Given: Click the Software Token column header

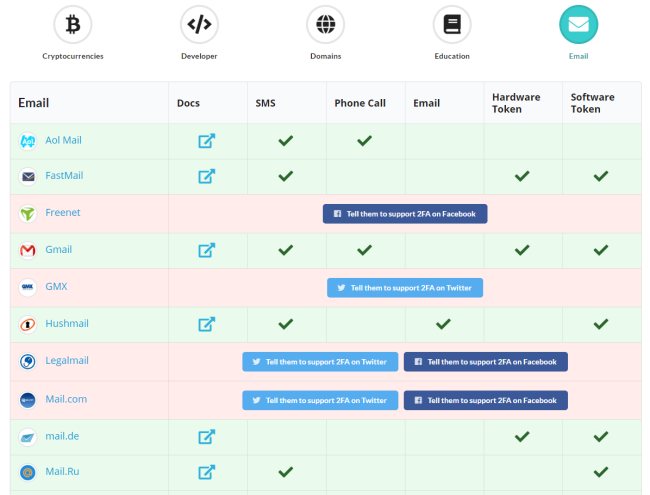Looking at the screenshot, I should tap(592, 103).
